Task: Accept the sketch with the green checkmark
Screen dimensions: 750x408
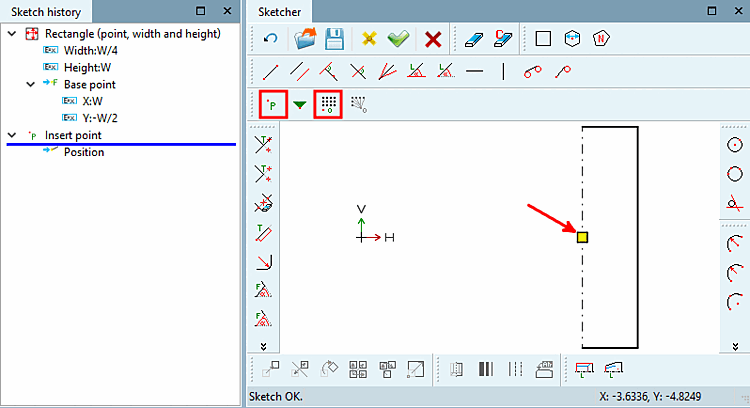Action: (398, 38)
